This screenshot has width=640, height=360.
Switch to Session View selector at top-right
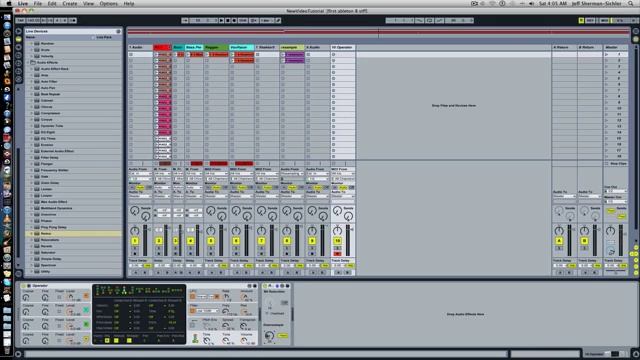click(x=636, y=39)
